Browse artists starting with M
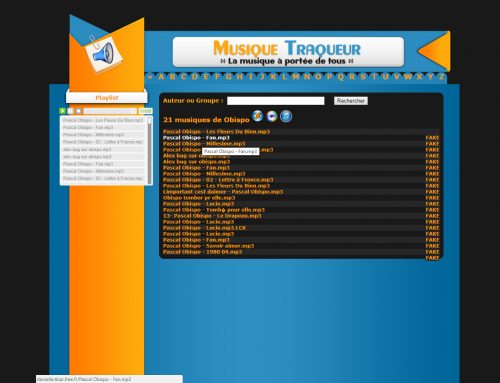The height and width of the screenshot is (383, 500). click(296, 77)
